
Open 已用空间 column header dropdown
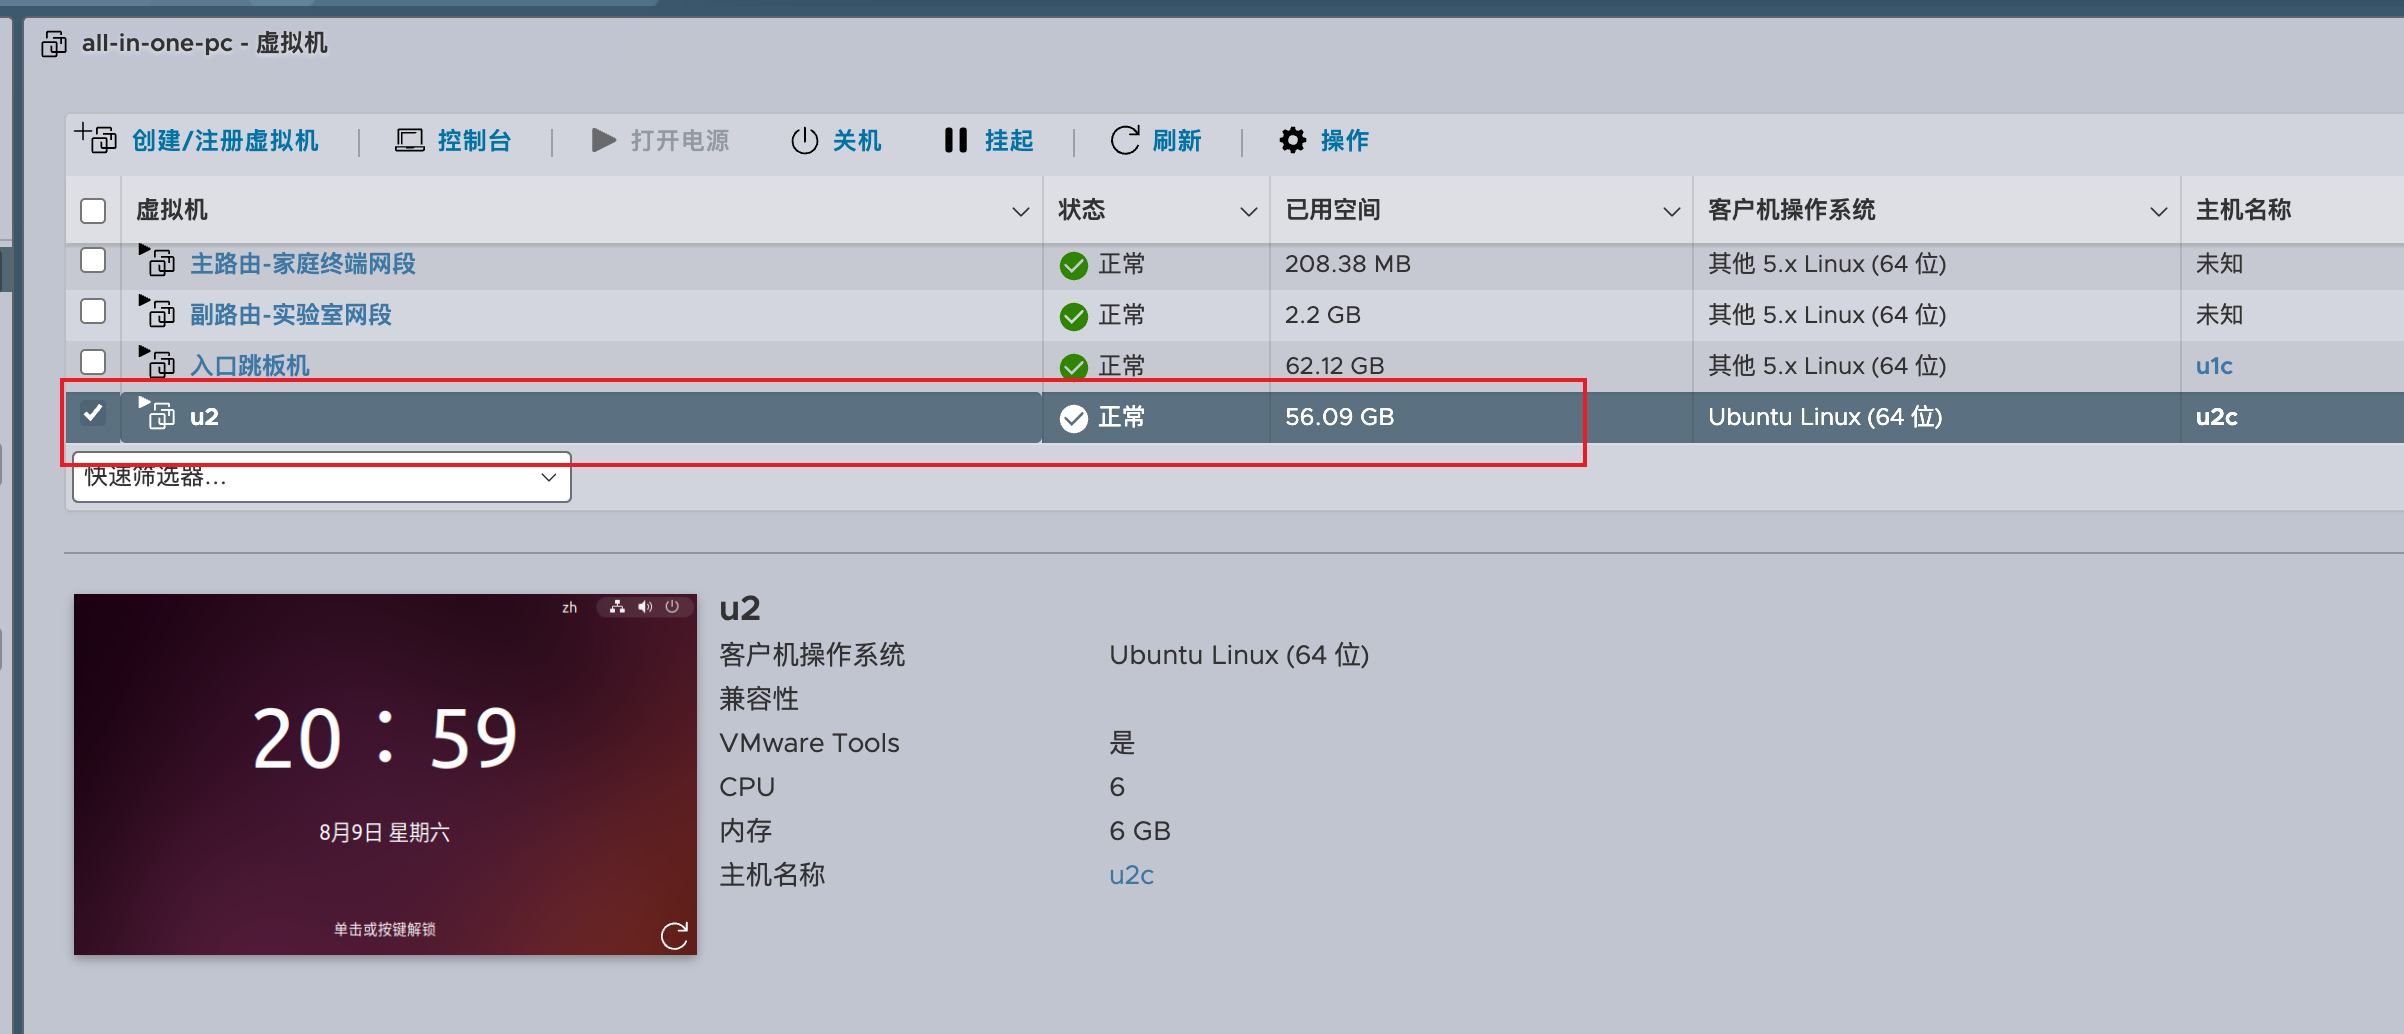click(x=1671, y=211)
